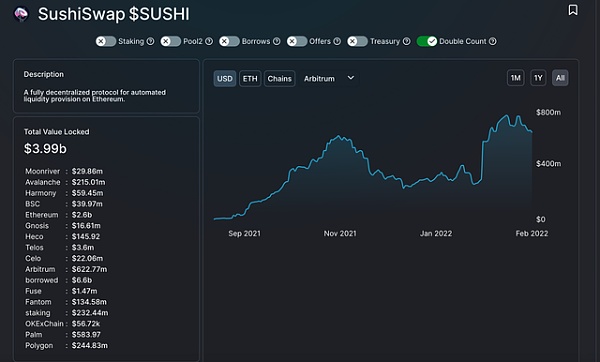
Task: Open the Double Count help question-mark icon
Action: (493, 41)
